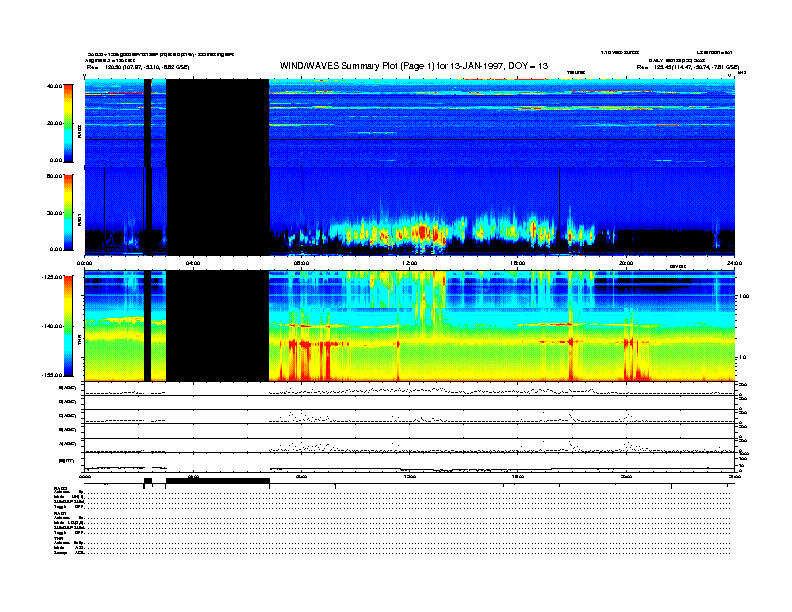This screenshot has height=612, width=792.
Task: Click the 40.00 label on RAD2 axis
Action: pyautogui.click(x=53, y=86)
